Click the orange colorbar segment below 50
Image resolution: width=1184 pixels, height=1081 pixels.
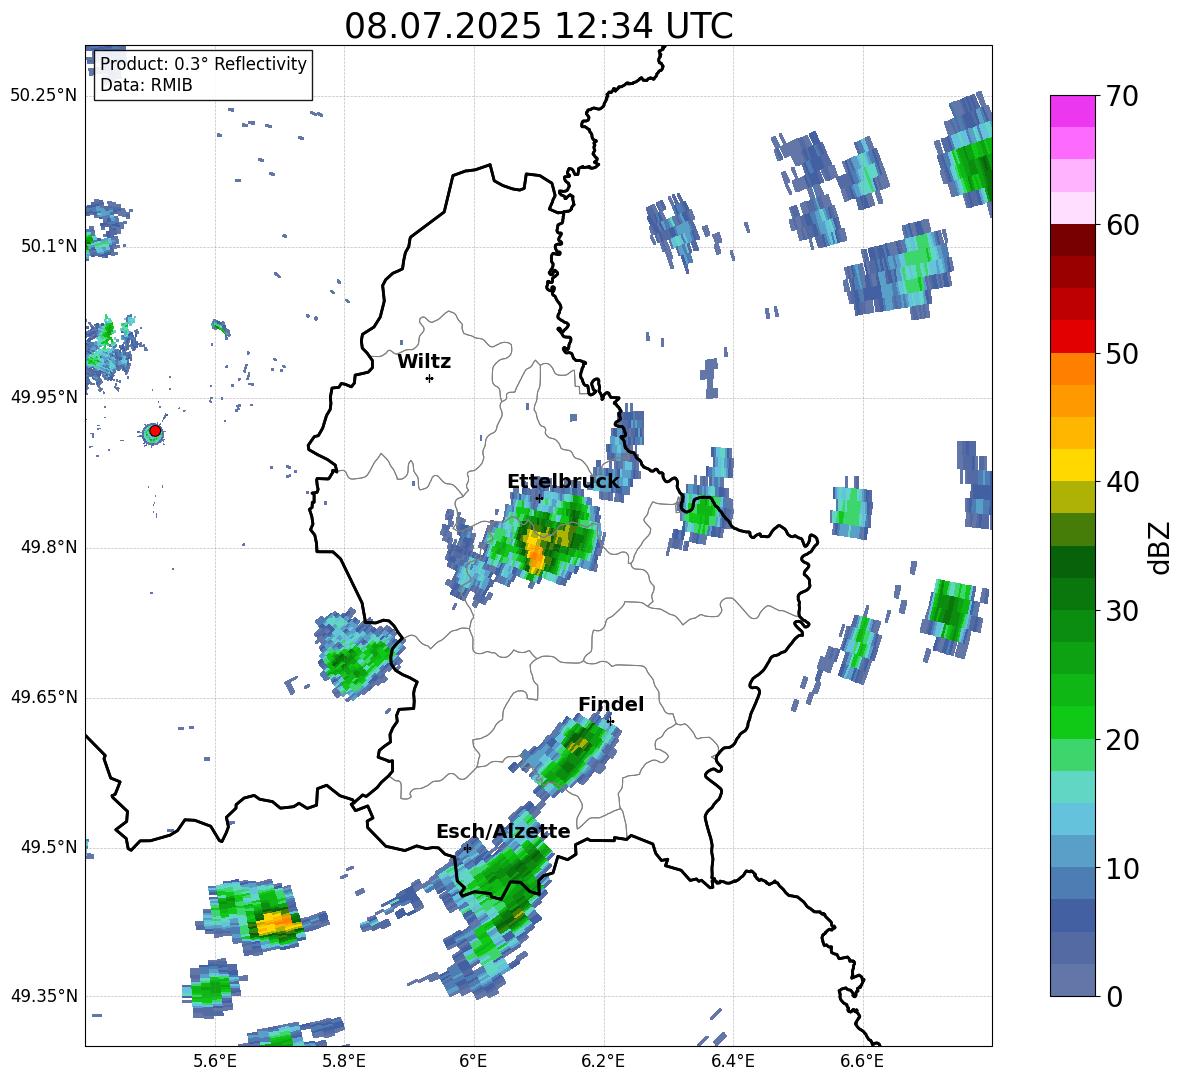[1072, 369]
